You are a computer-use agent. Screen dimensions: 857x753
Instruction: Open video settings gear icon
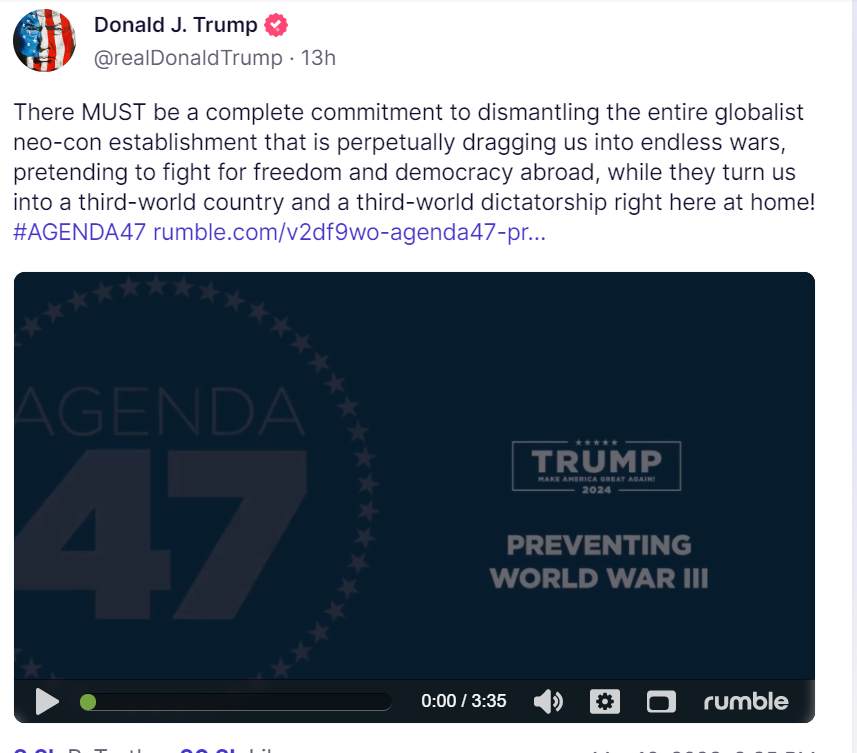pos(604,701)
